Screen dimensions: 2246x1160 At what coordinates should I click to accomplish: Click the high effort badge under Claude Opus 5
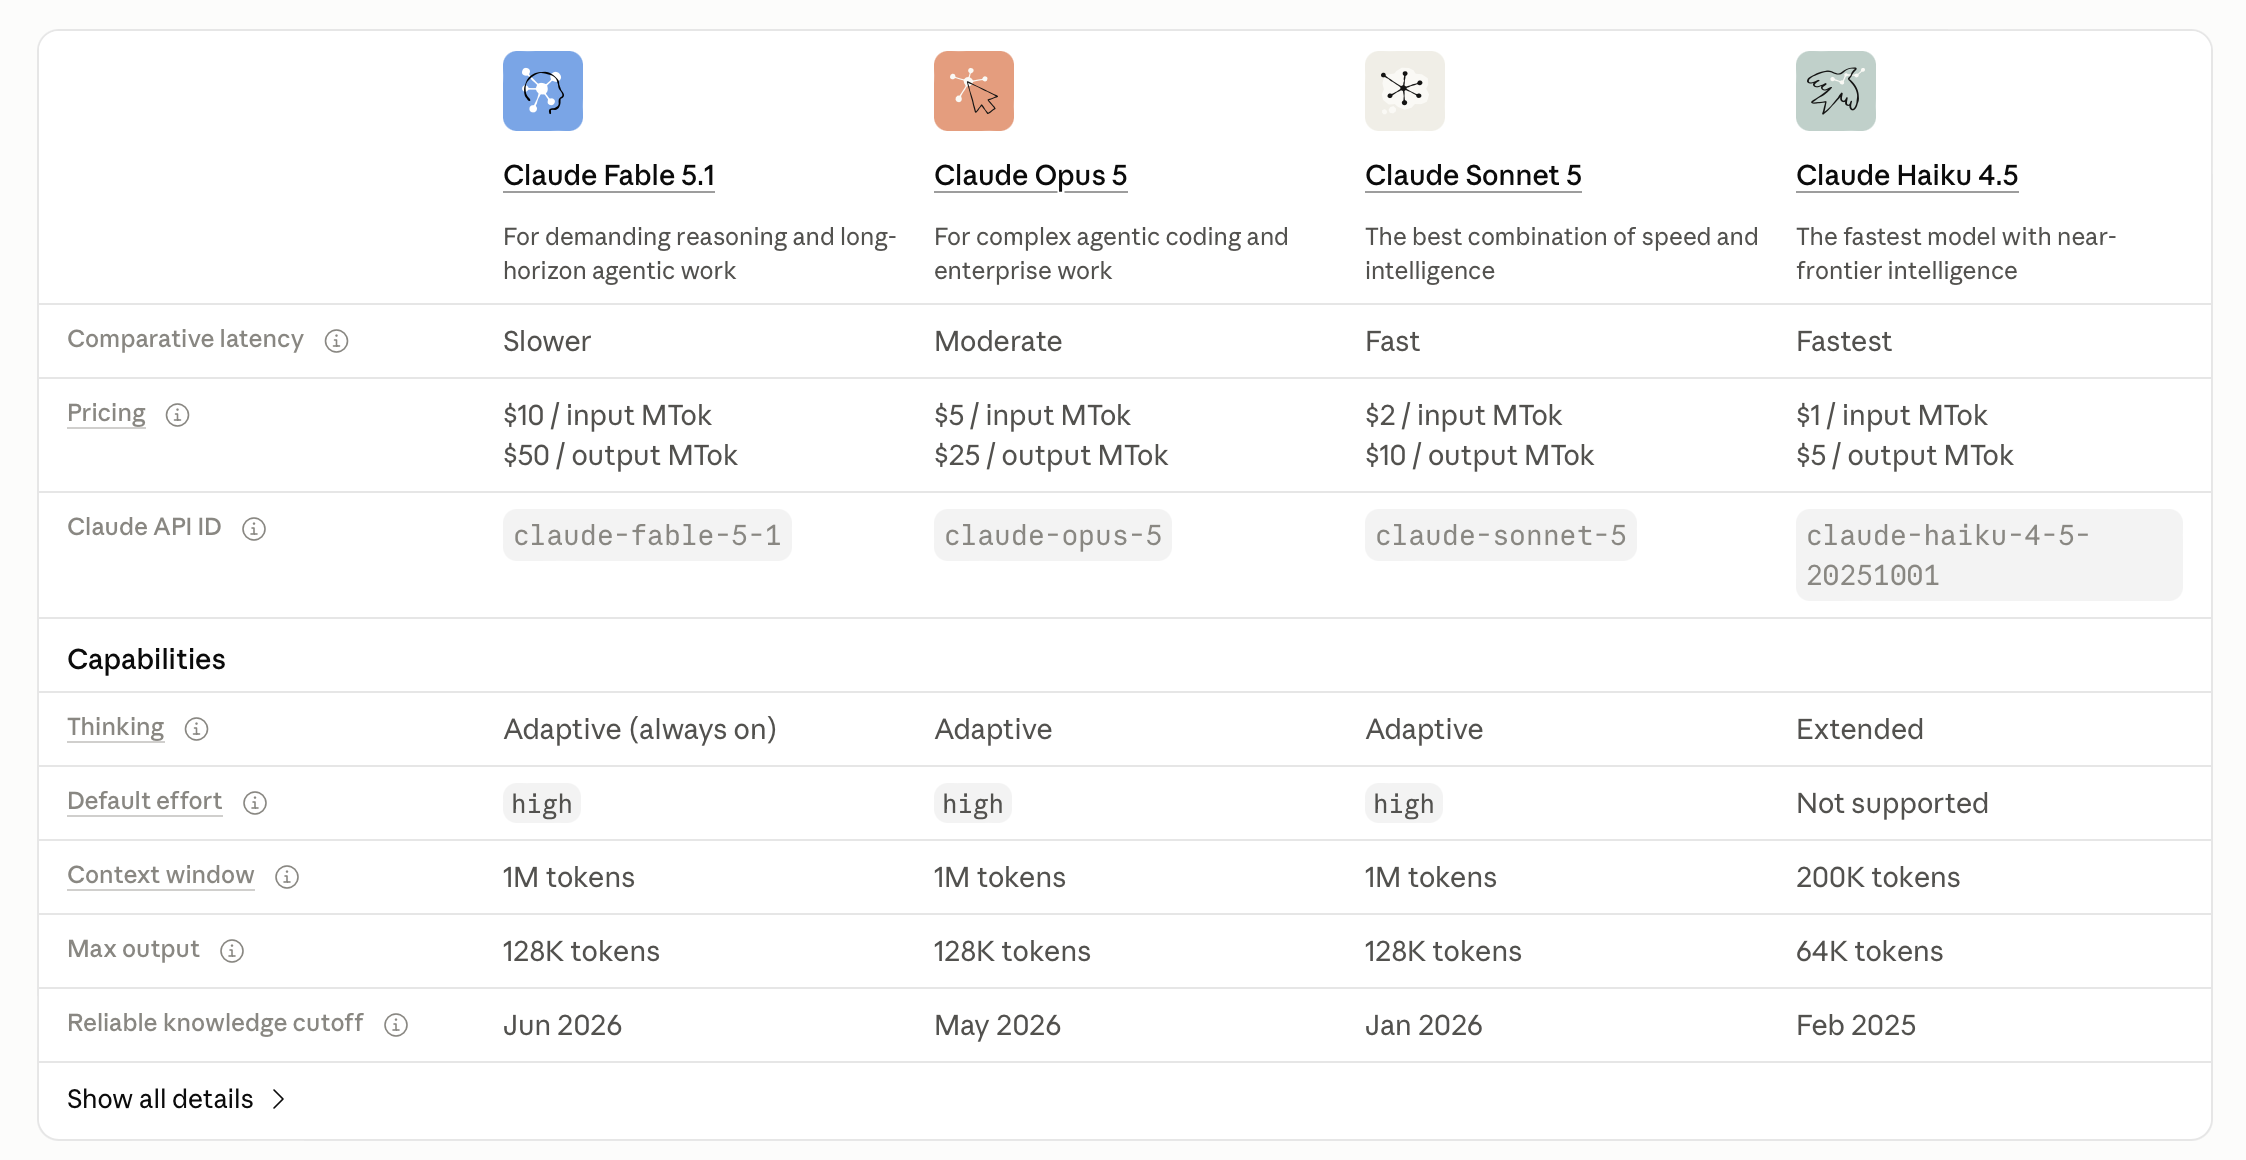click(973, 803)
